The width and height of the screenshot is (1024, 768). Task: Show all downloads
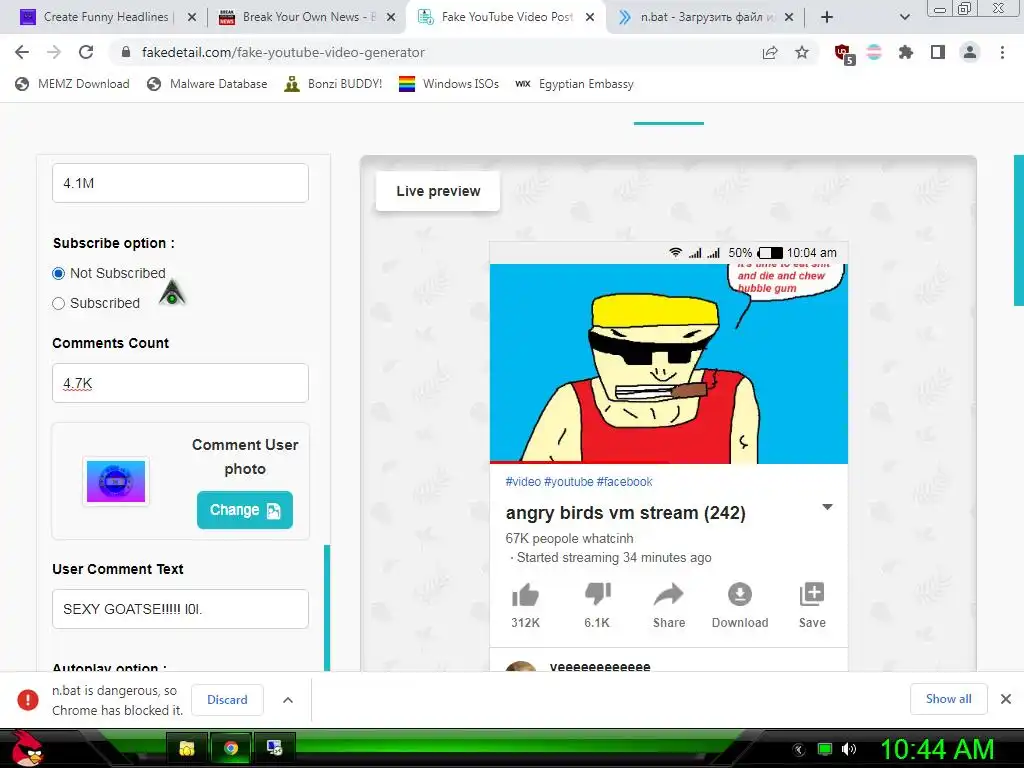[x=948, y=699]
